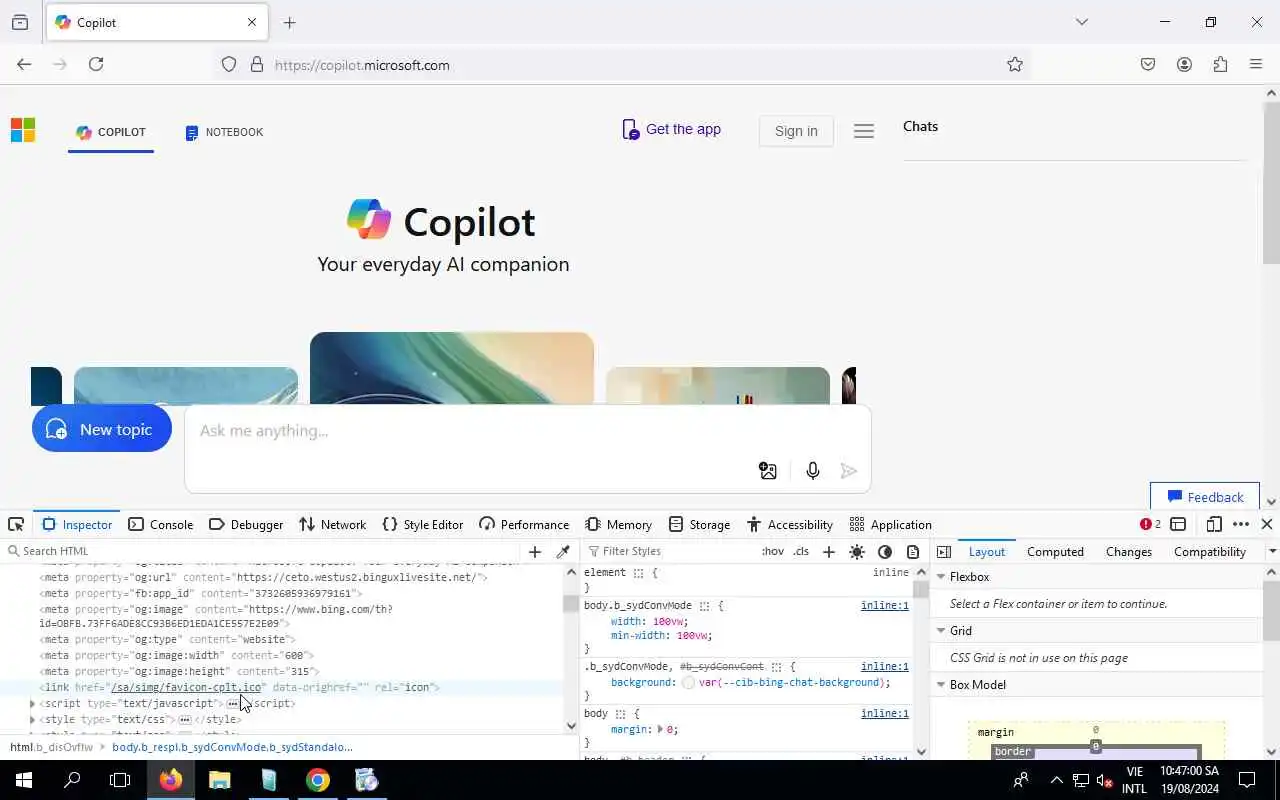Image resolution: width=1280 pixels, height=800 pixels.
Task: Open the Accessibility tab
Action: click(790, 524)
